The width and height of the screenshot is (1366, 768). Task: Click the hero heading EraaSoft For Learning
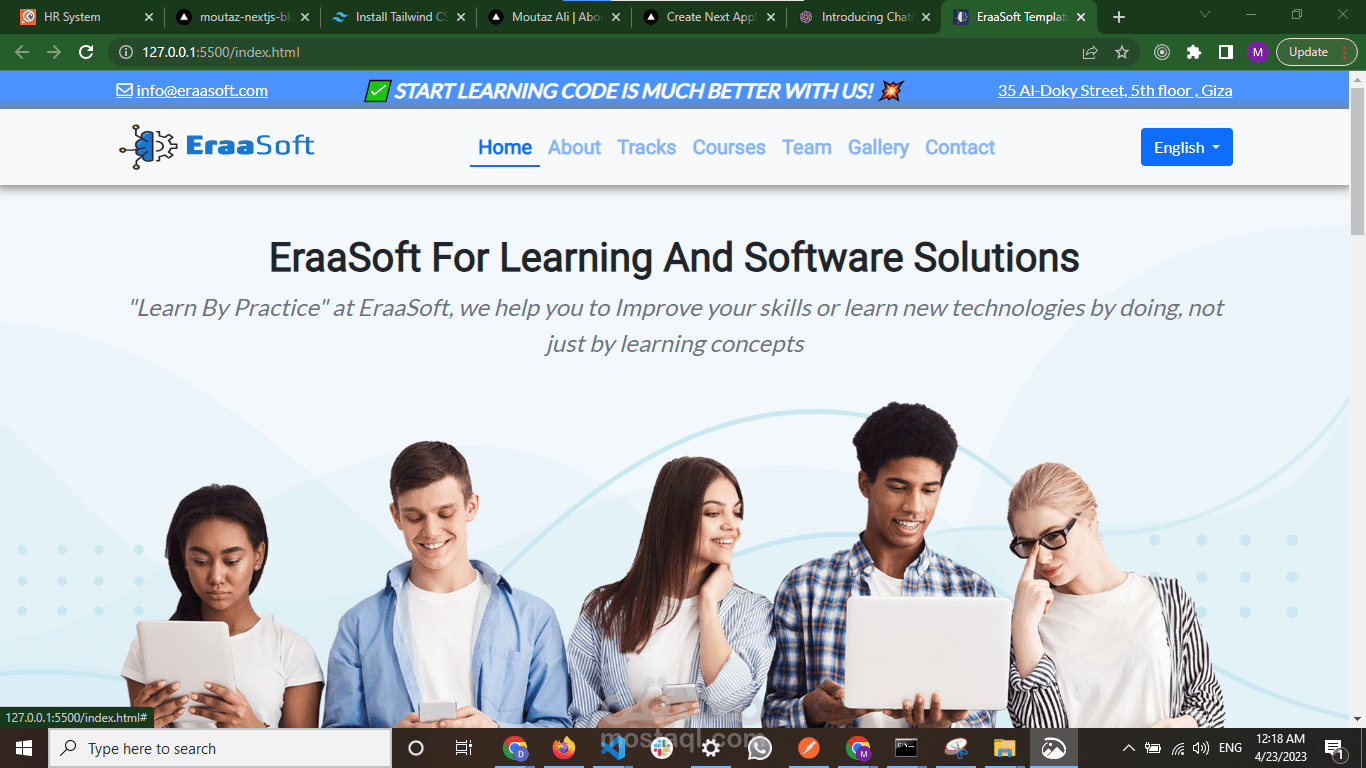pyautogui.click(x=674, y=258)
